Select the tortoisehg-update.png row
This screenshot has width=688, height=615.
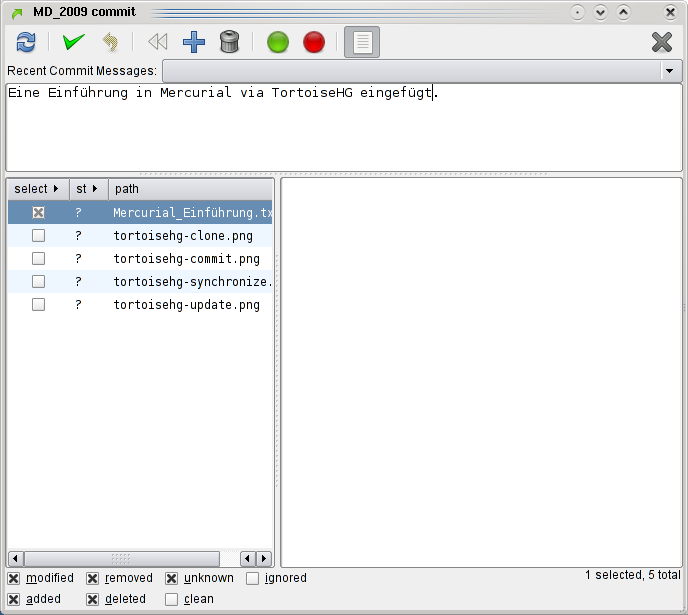[186, 305]
